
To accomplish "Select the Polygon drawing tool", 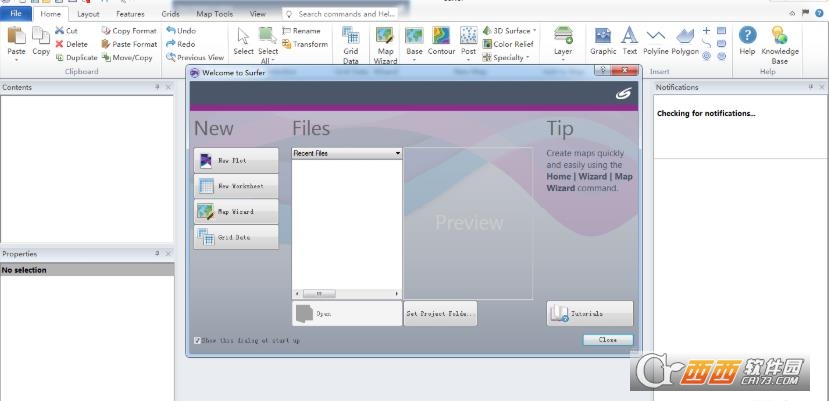I will pos(685,41).
